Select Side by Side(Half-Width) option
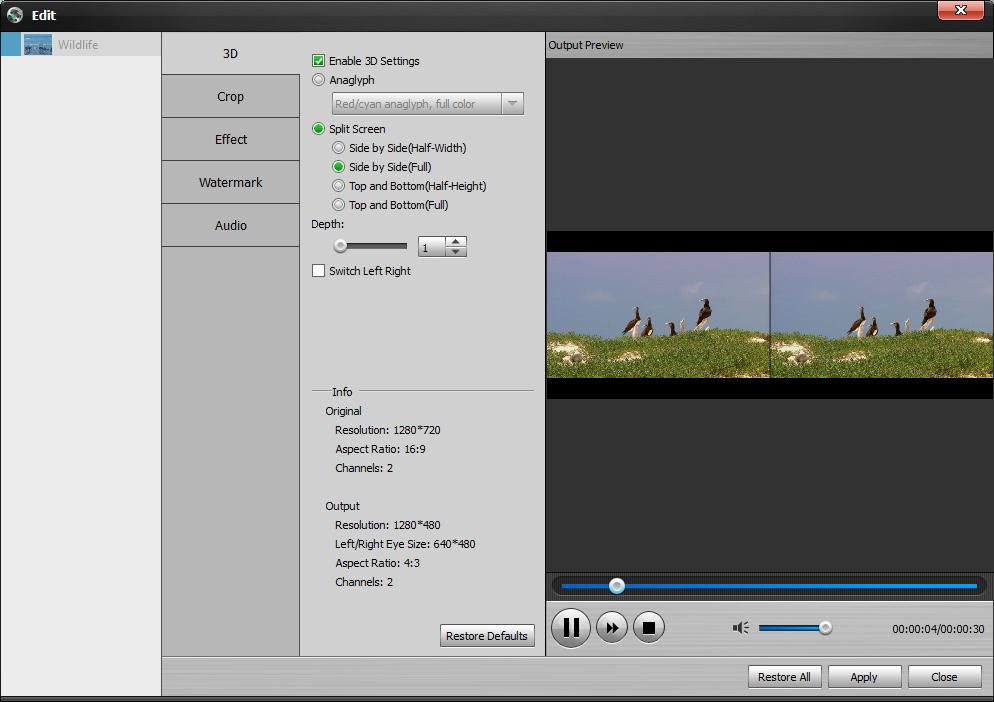The width and height of the screenshot is (994, 702). tap(338, 148)
